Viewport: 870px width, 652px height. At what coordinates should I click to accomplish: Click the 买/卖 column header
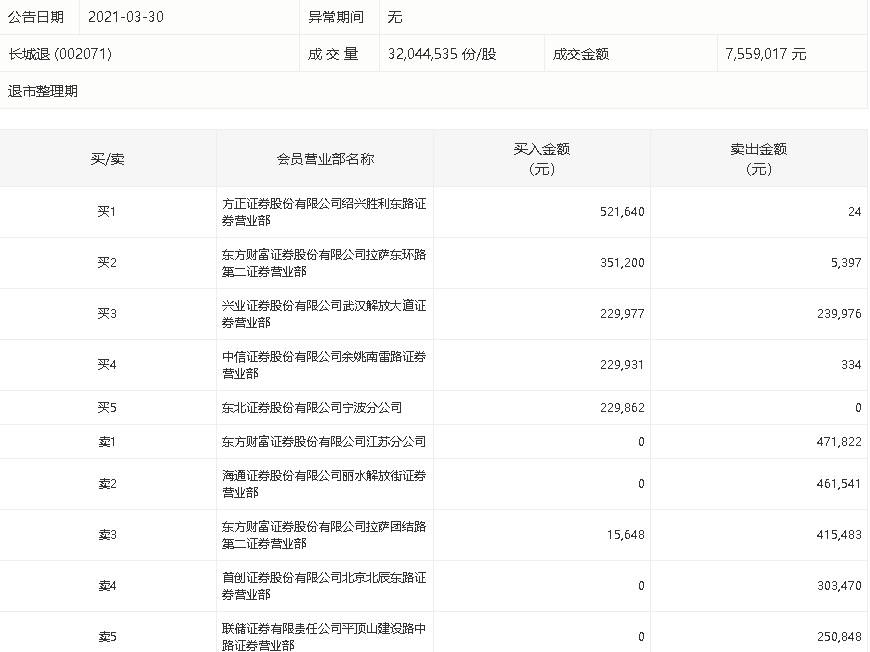(x=108, y=159)
